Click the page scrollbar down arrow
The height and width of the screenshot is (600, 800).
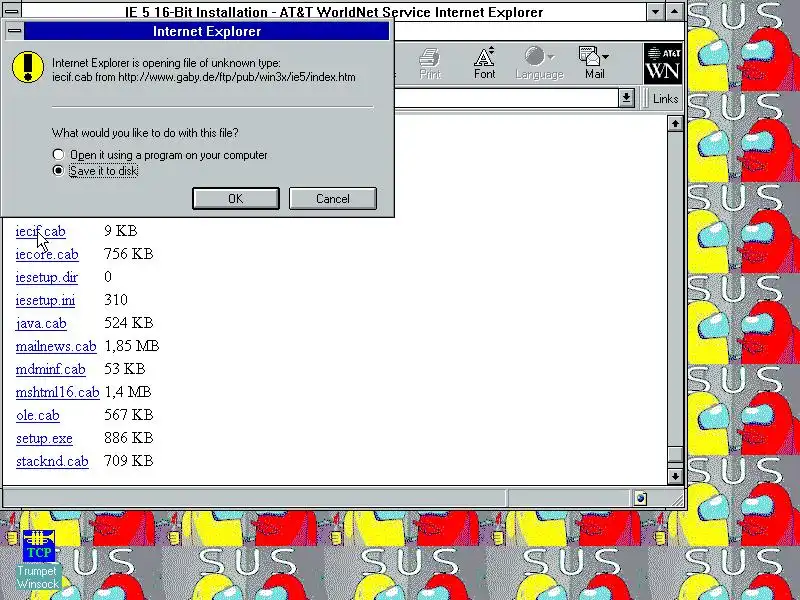coord(675,477)
